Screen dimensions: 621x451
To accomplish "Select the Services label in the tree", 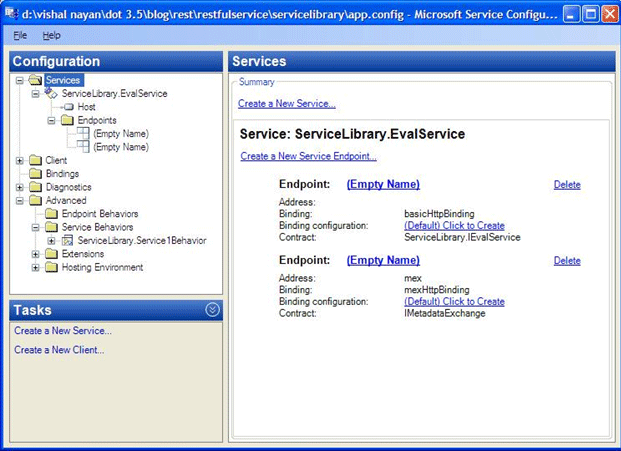I will [63, 80].
